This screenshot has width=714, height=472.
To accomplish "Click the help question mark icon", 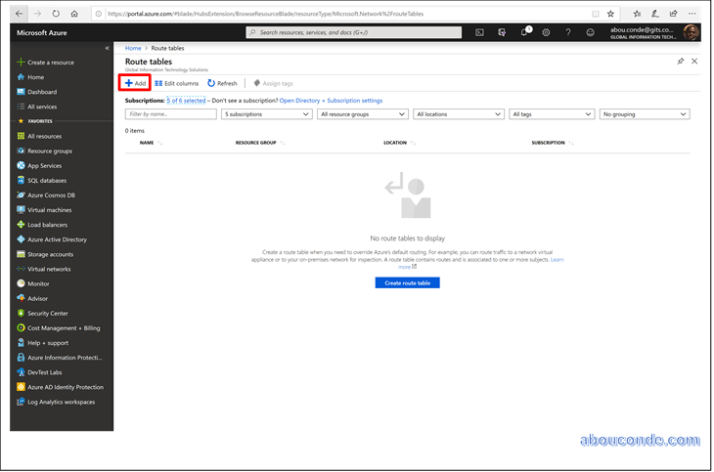I will pos(568,32).
